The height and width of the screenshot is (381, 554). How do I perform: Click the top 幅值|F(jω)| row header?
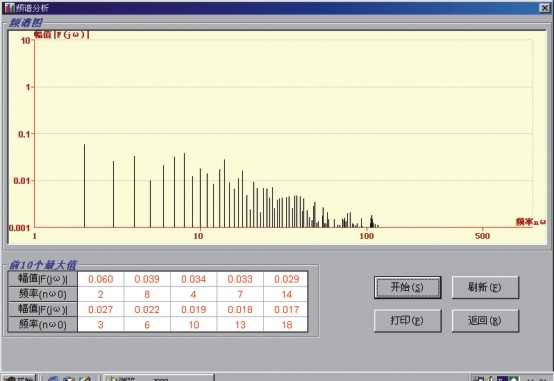42,279
